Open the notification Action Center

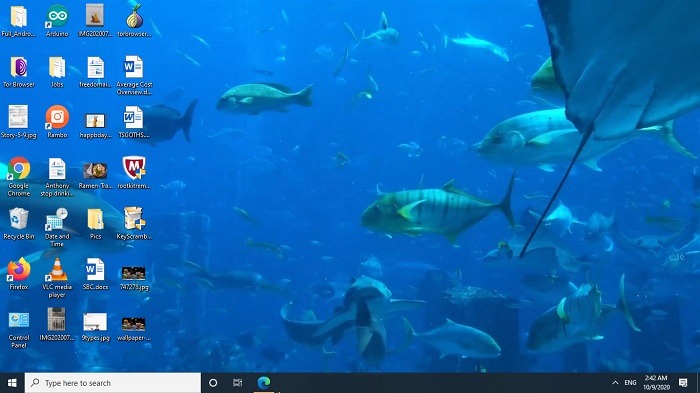point(683,383)
